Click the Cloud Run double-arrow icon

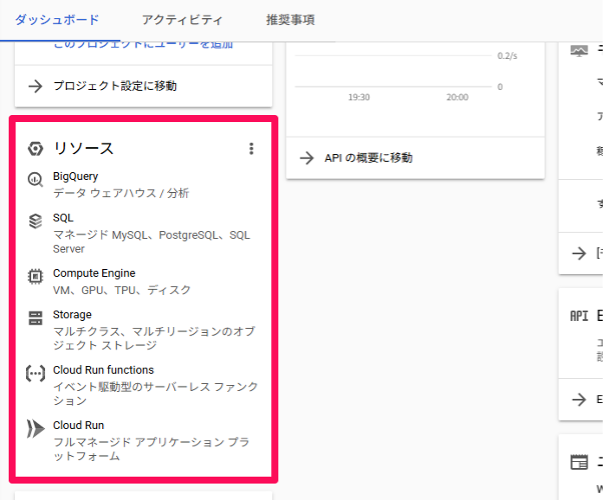click(35, 429)
